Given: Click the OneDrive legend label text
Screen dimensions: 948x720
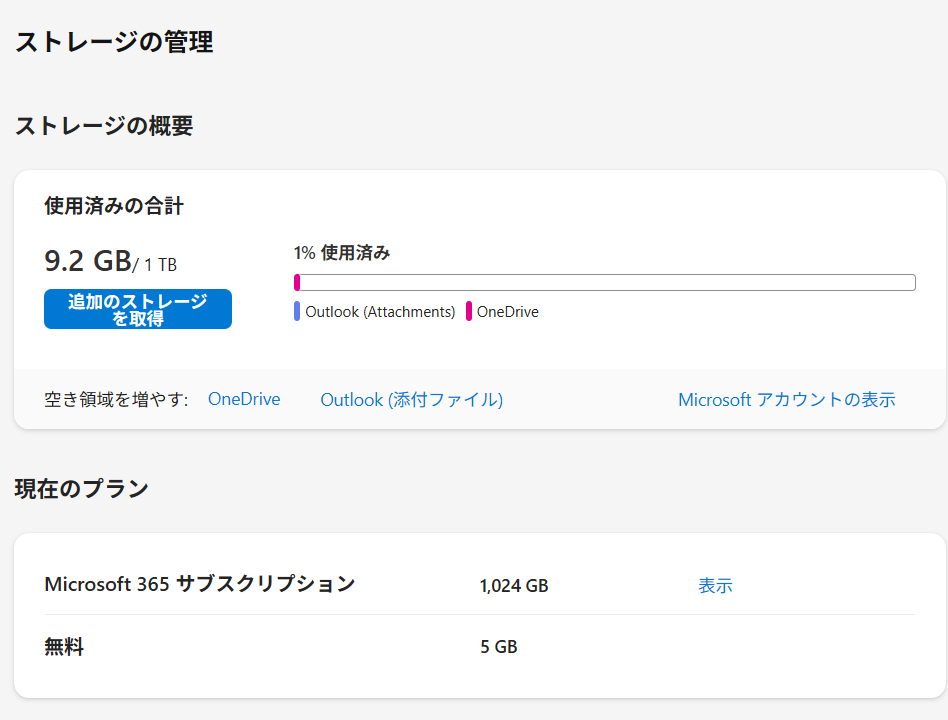Looking at the screenshot, I should (508, 311).
